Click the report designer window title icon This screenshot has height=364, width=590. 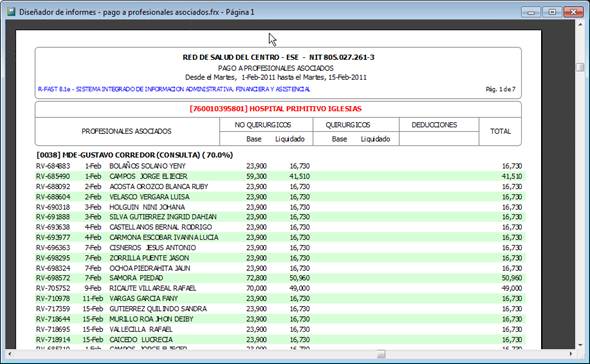pos(11,12)
